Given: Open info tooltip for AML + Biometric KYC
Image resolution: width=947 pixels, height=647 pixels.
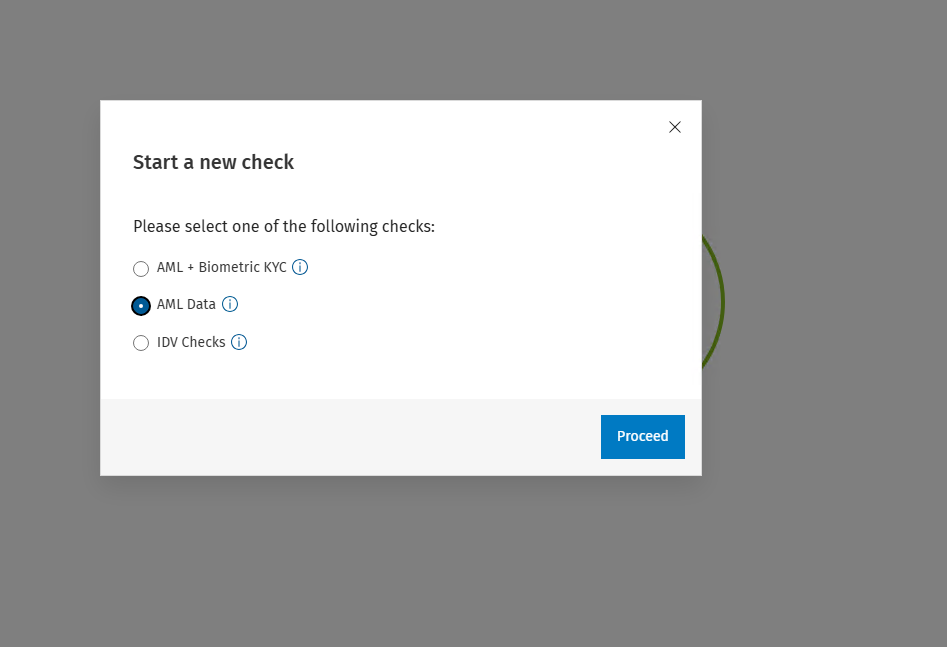Looking at the screenshot, I should click(300, 267).
